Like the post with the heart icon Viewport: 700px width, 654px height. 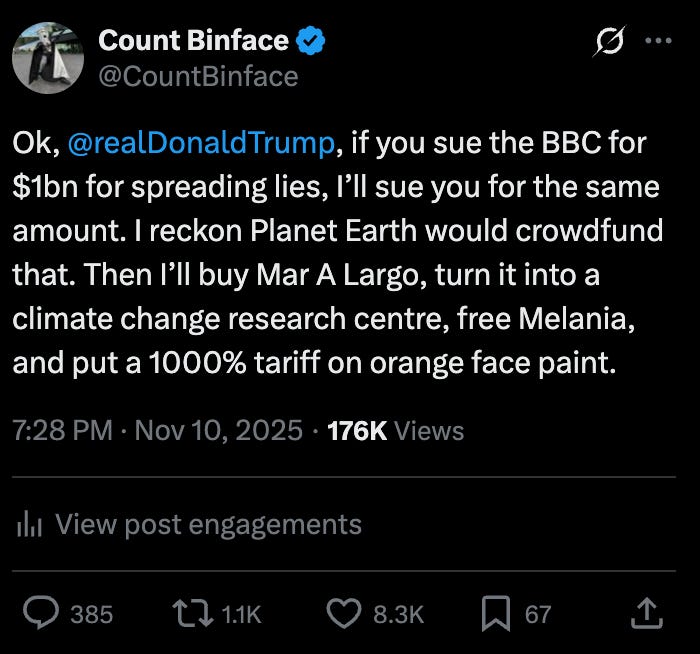click(344, 613)
